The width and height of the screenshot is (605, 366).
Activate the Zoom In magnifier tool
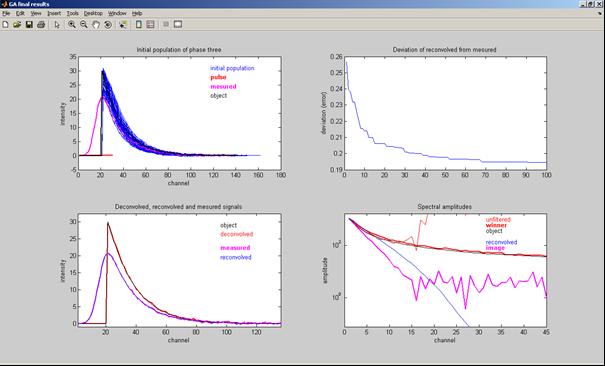pos(71,25)
